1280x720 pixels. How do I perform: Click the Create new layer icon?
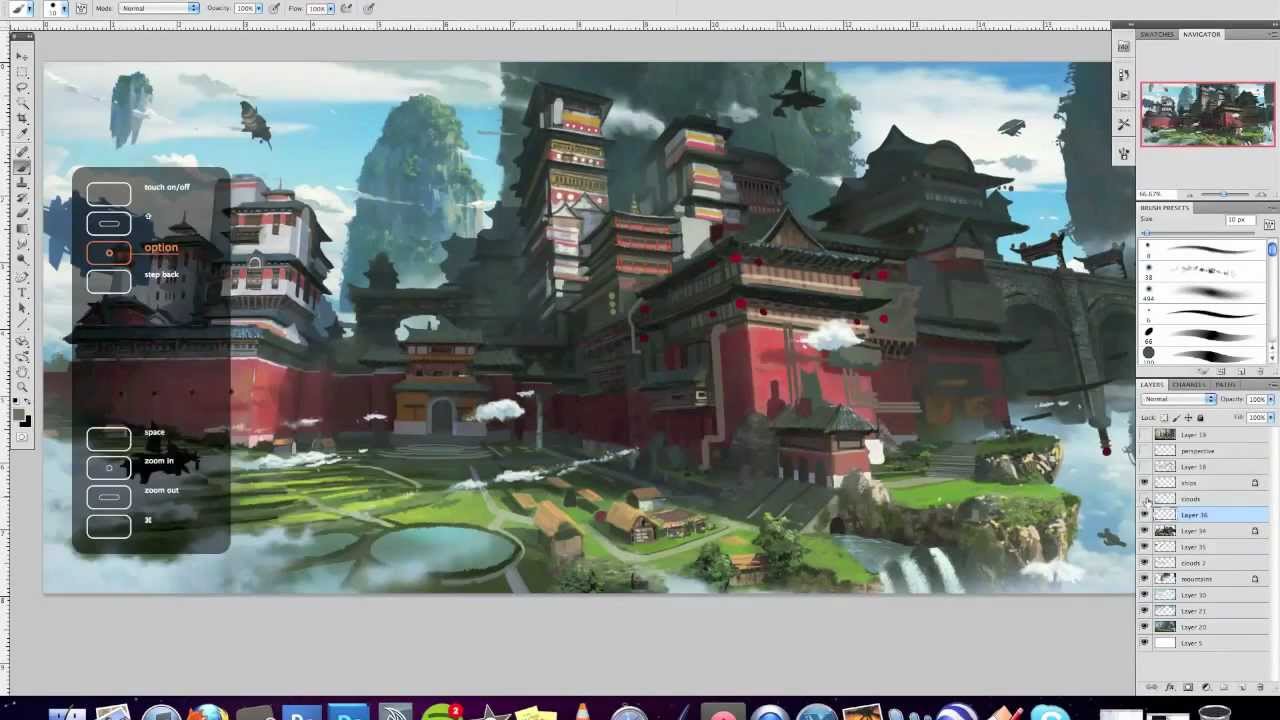tap(1241, 687)
